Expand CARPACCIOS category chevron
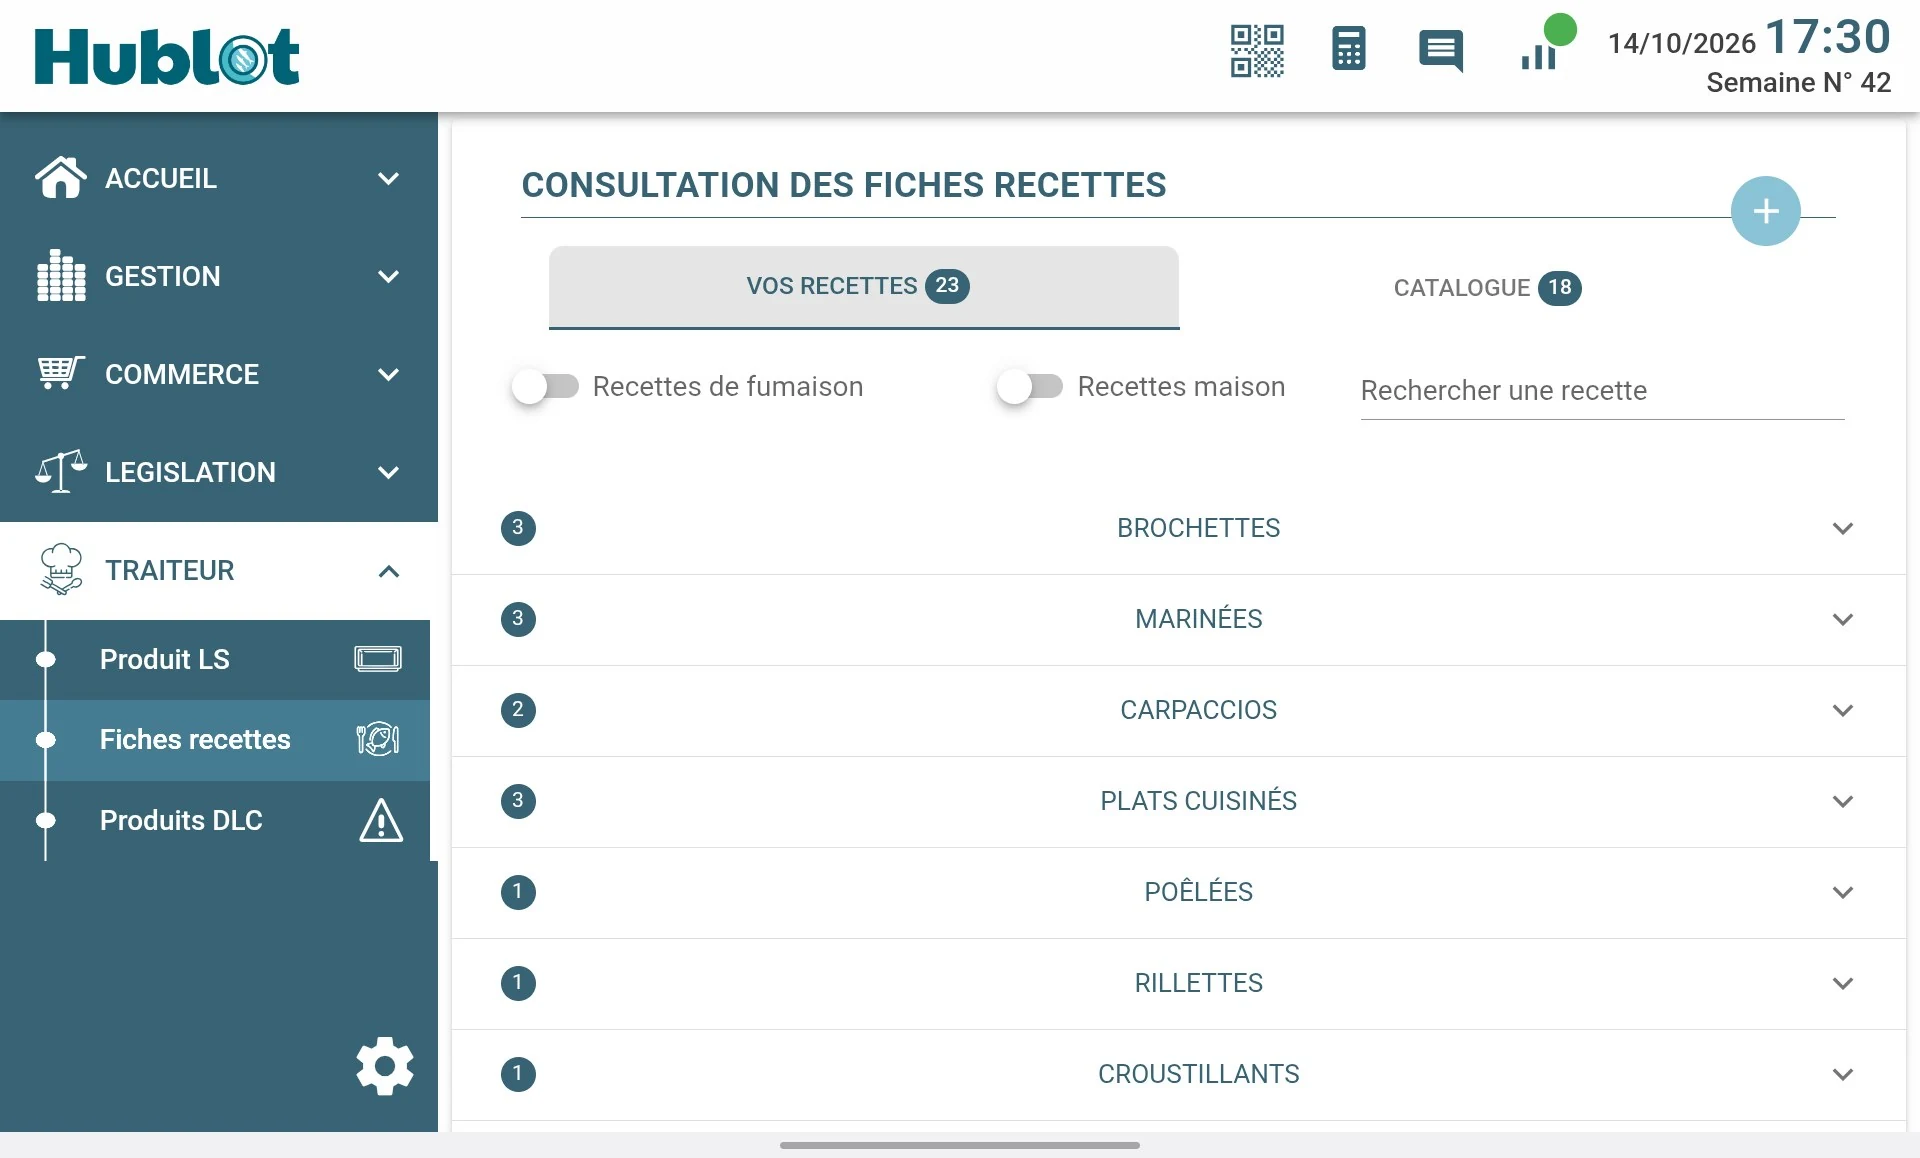The image size is (1920, 1158). (1843, 710)
